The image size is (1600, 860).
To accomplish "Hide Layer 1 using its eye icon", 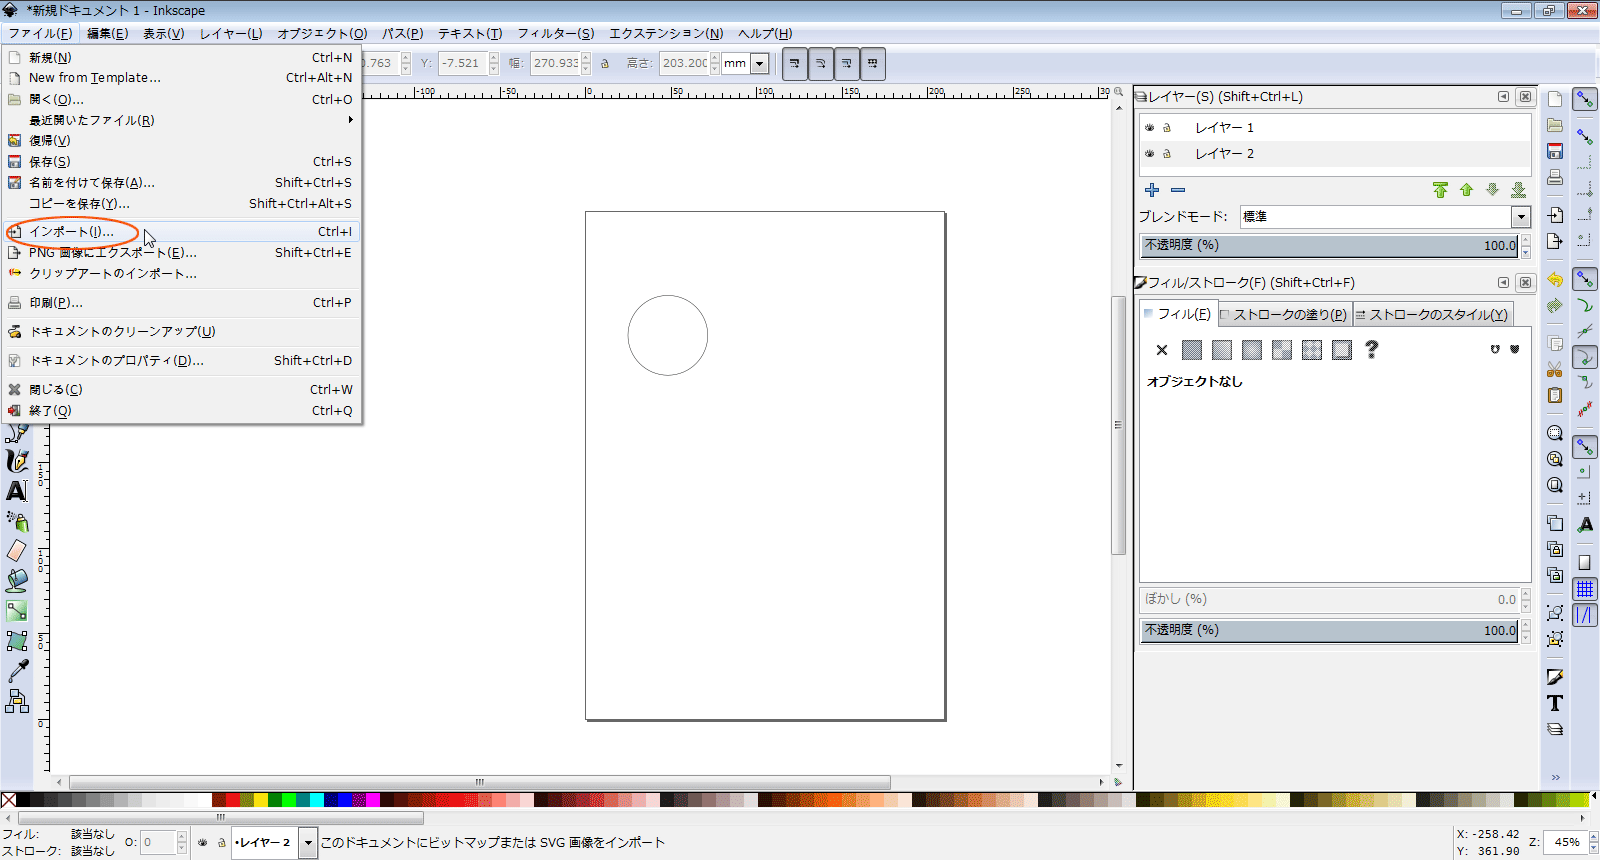I will [x=1150, y=128].
